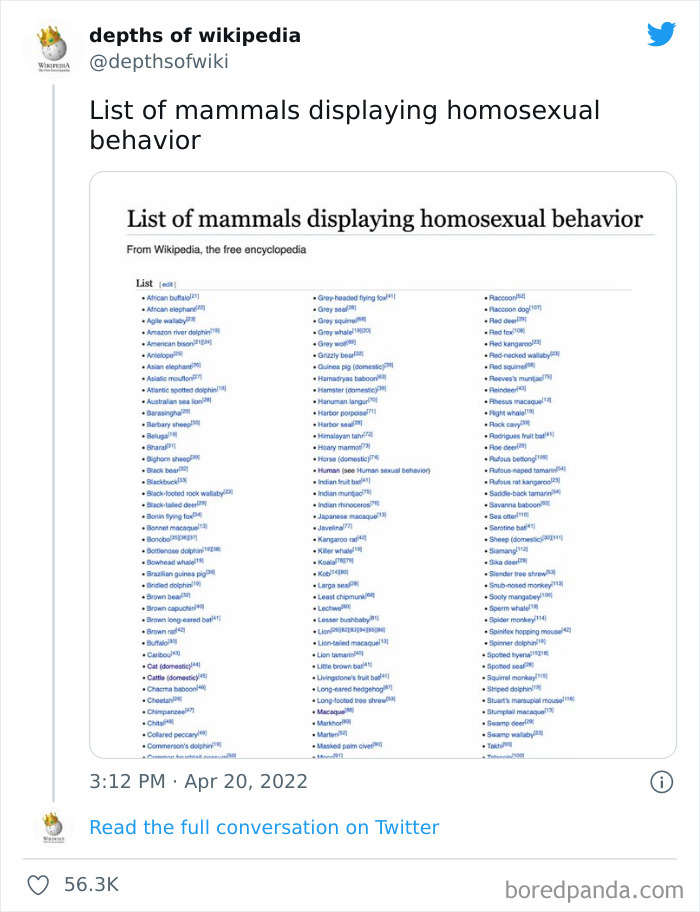
Task: Click the 56.3K likes count
Action: point(91,884)
